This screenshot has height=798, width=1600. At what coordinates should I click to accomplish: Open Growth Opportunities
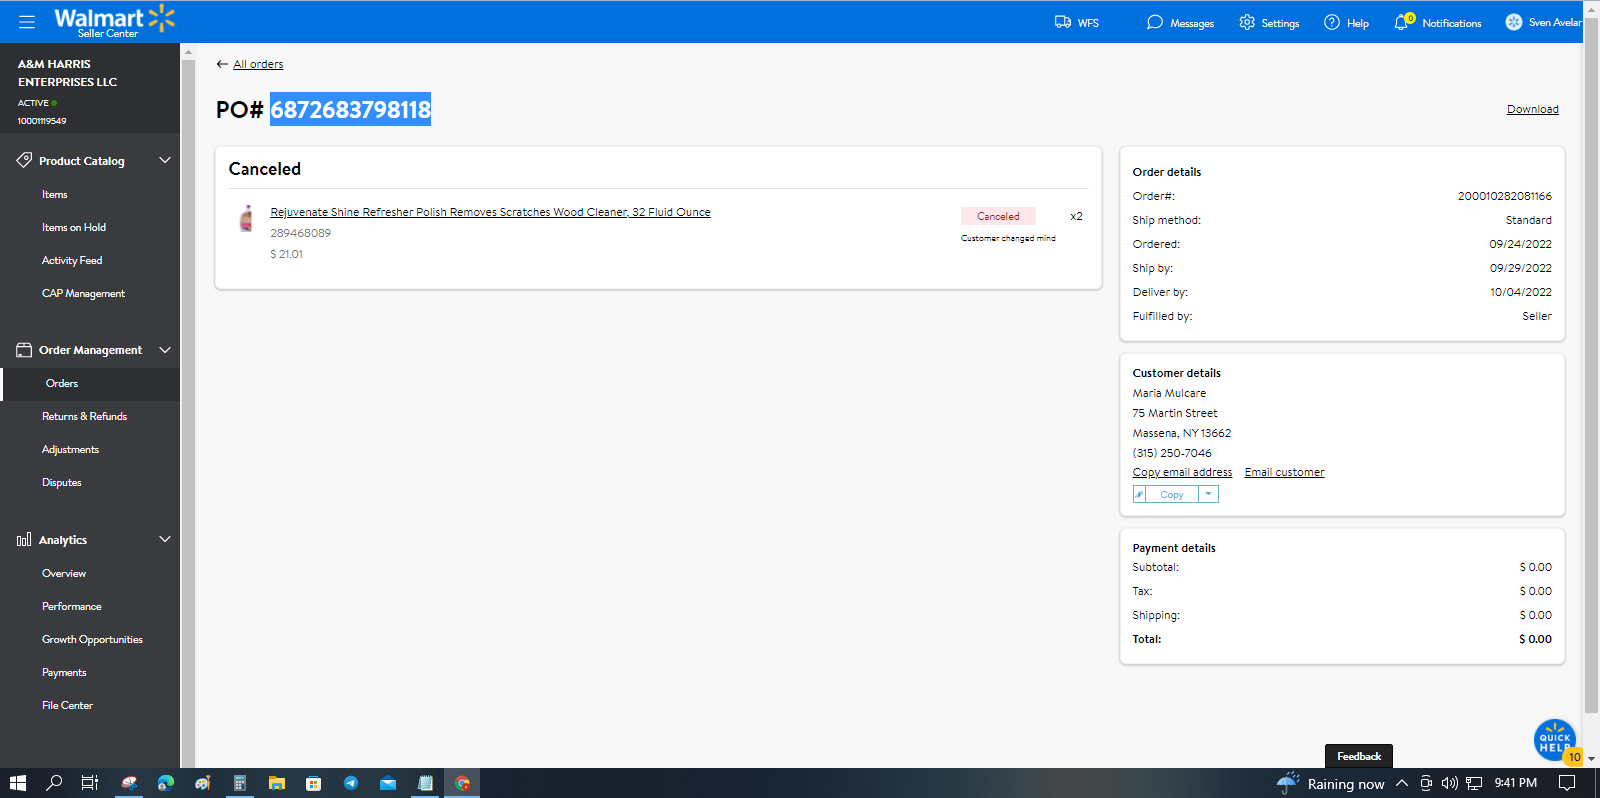(x=92, y=639)
